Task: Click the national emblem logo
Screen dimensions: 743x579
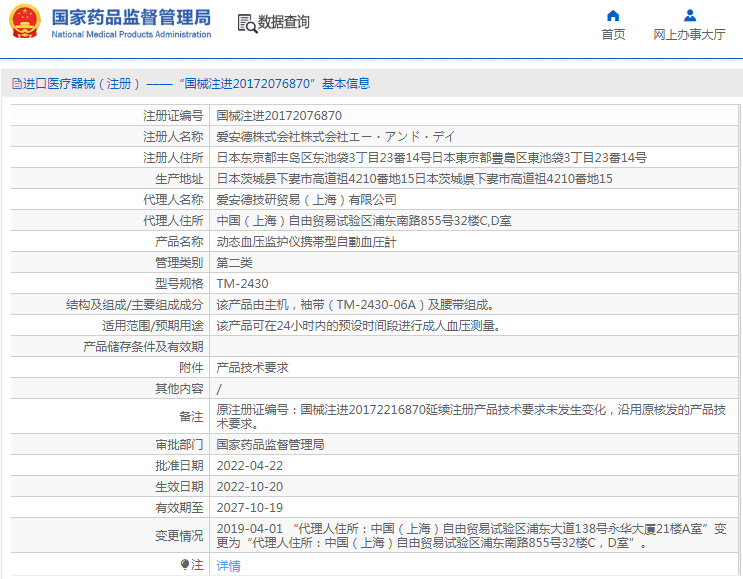Action: pyautogui.click(x=25, y=22)
